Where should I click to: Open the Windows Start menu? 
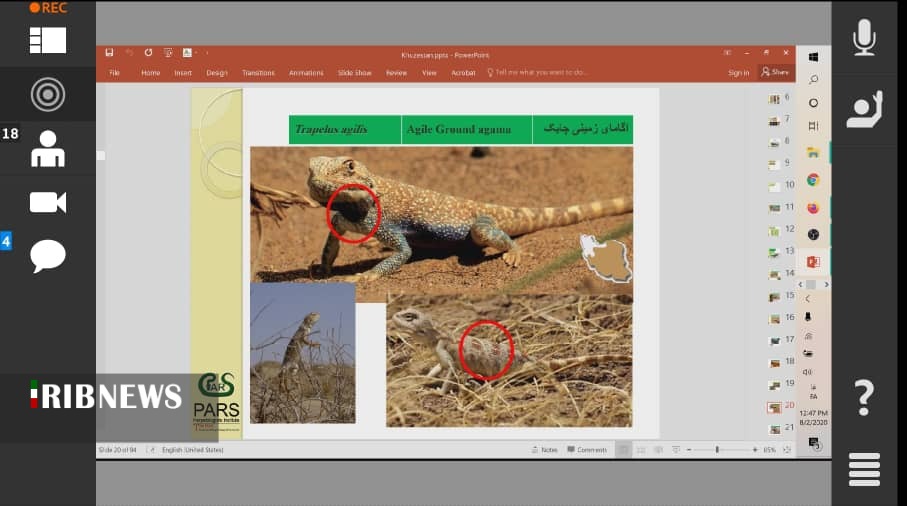click(813, 57)
